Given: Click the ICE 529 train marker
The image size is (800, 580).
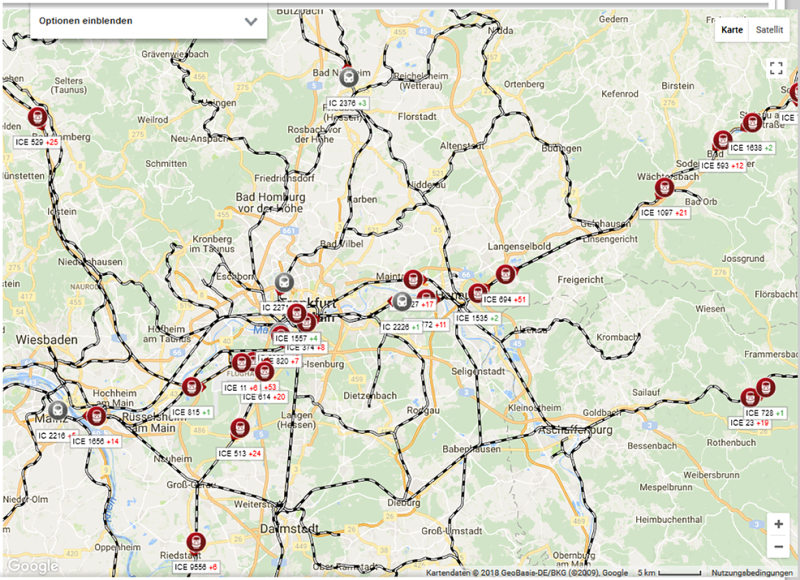Looking at the screenshot, I should (39, 117).
